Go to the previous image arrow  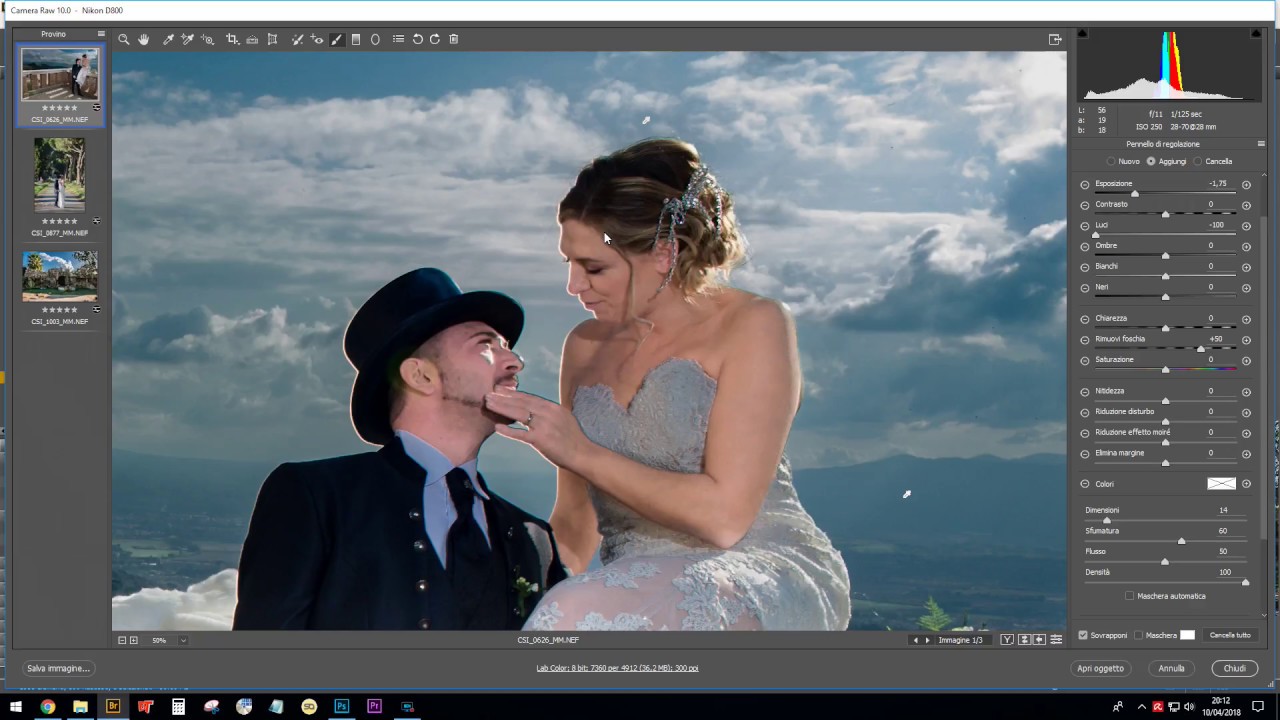tap(915, 640)
